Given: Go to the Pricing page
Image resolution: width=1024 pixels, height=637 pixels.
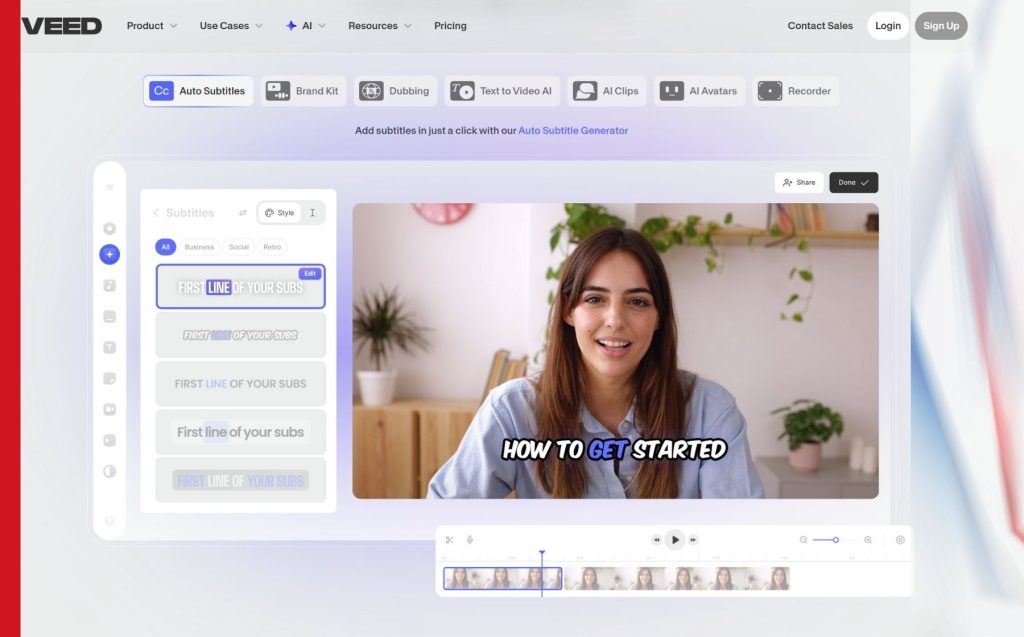Looking at the screenshot, I should (450, 25).
